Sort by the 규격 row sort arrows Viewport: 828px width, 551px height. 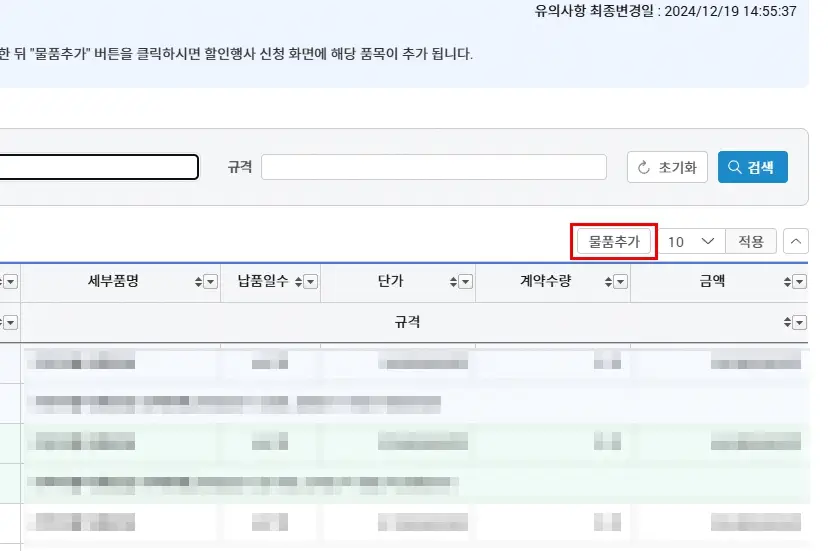coord(787,322)
